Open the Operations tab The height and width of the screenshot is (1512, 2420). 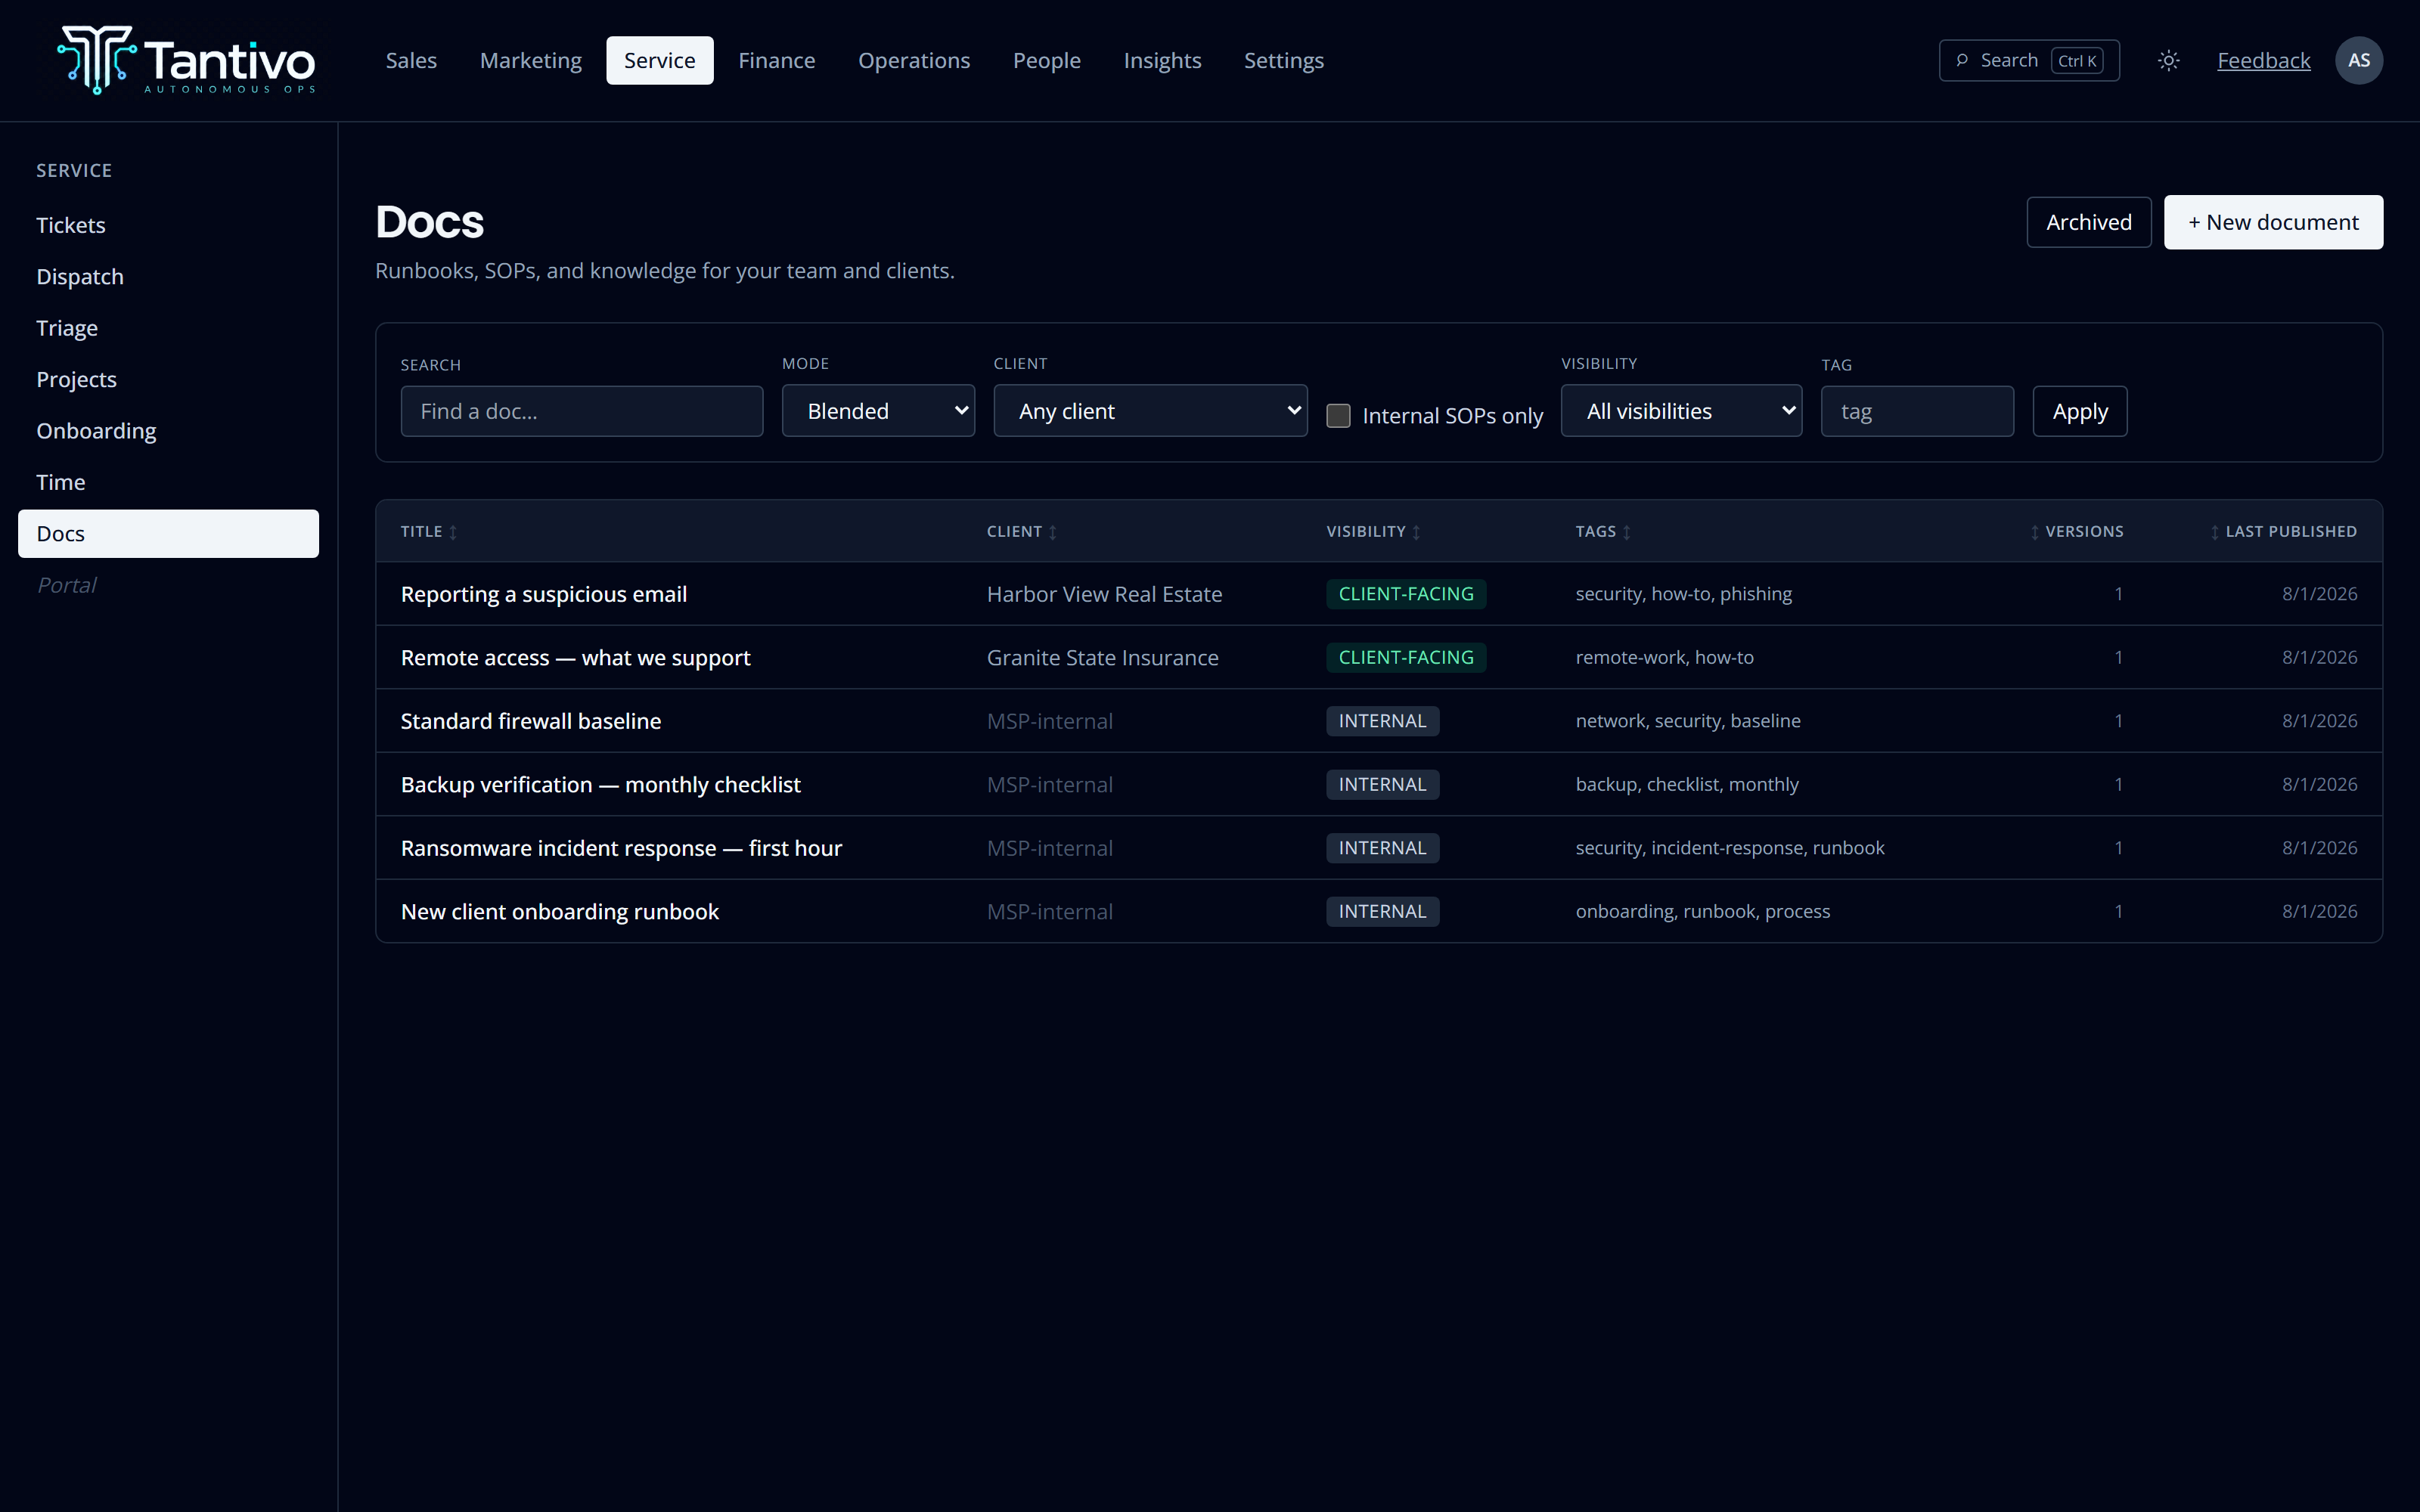(913, 60)
